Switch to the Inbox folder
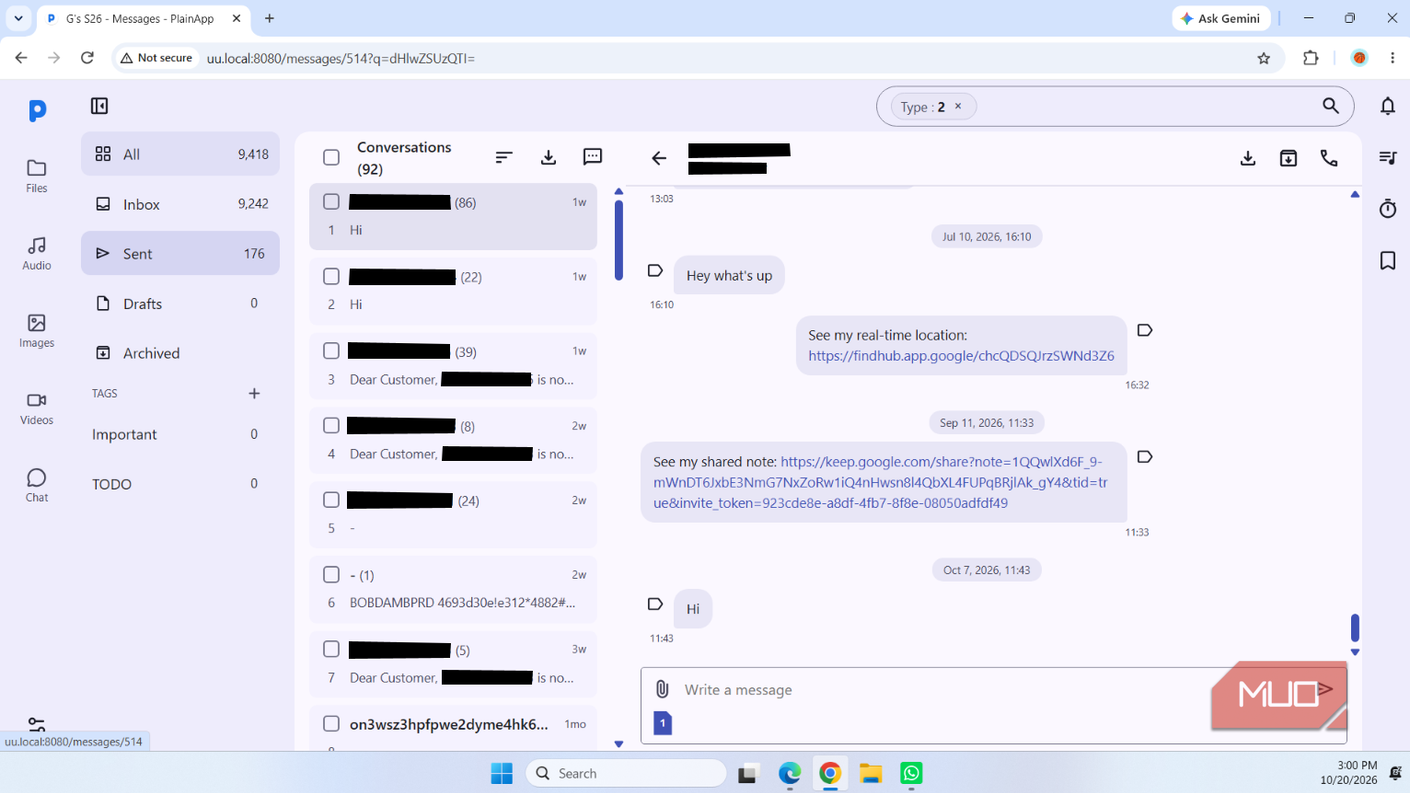This screenshot has width=1410, height=793. [x=180, y=204]
